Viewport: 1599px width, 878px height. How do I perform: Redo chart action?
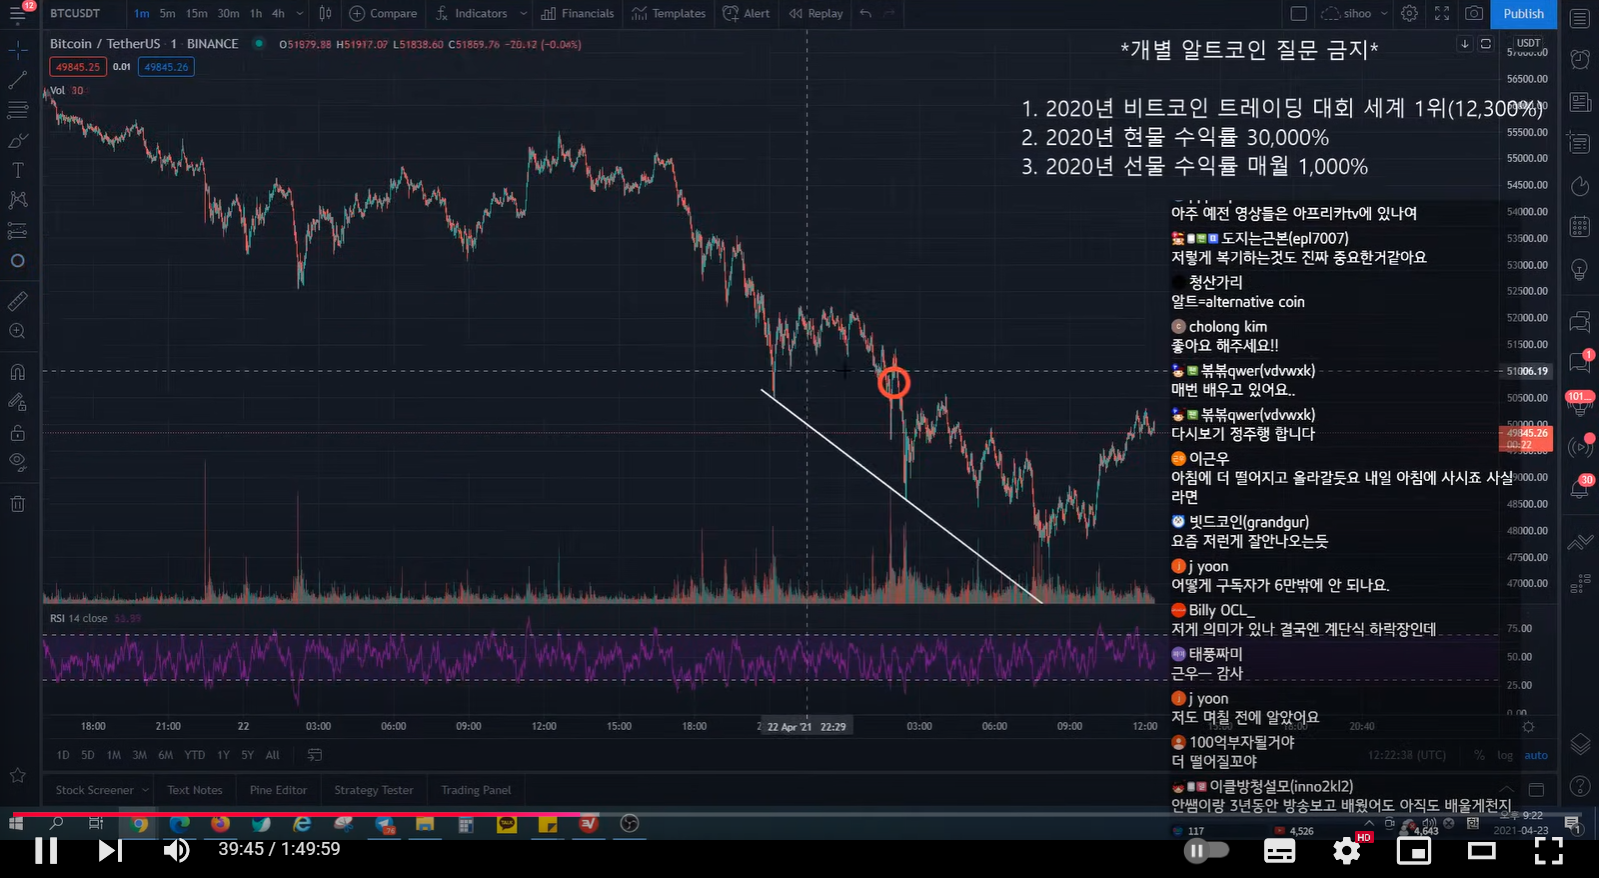coord(890,14)
